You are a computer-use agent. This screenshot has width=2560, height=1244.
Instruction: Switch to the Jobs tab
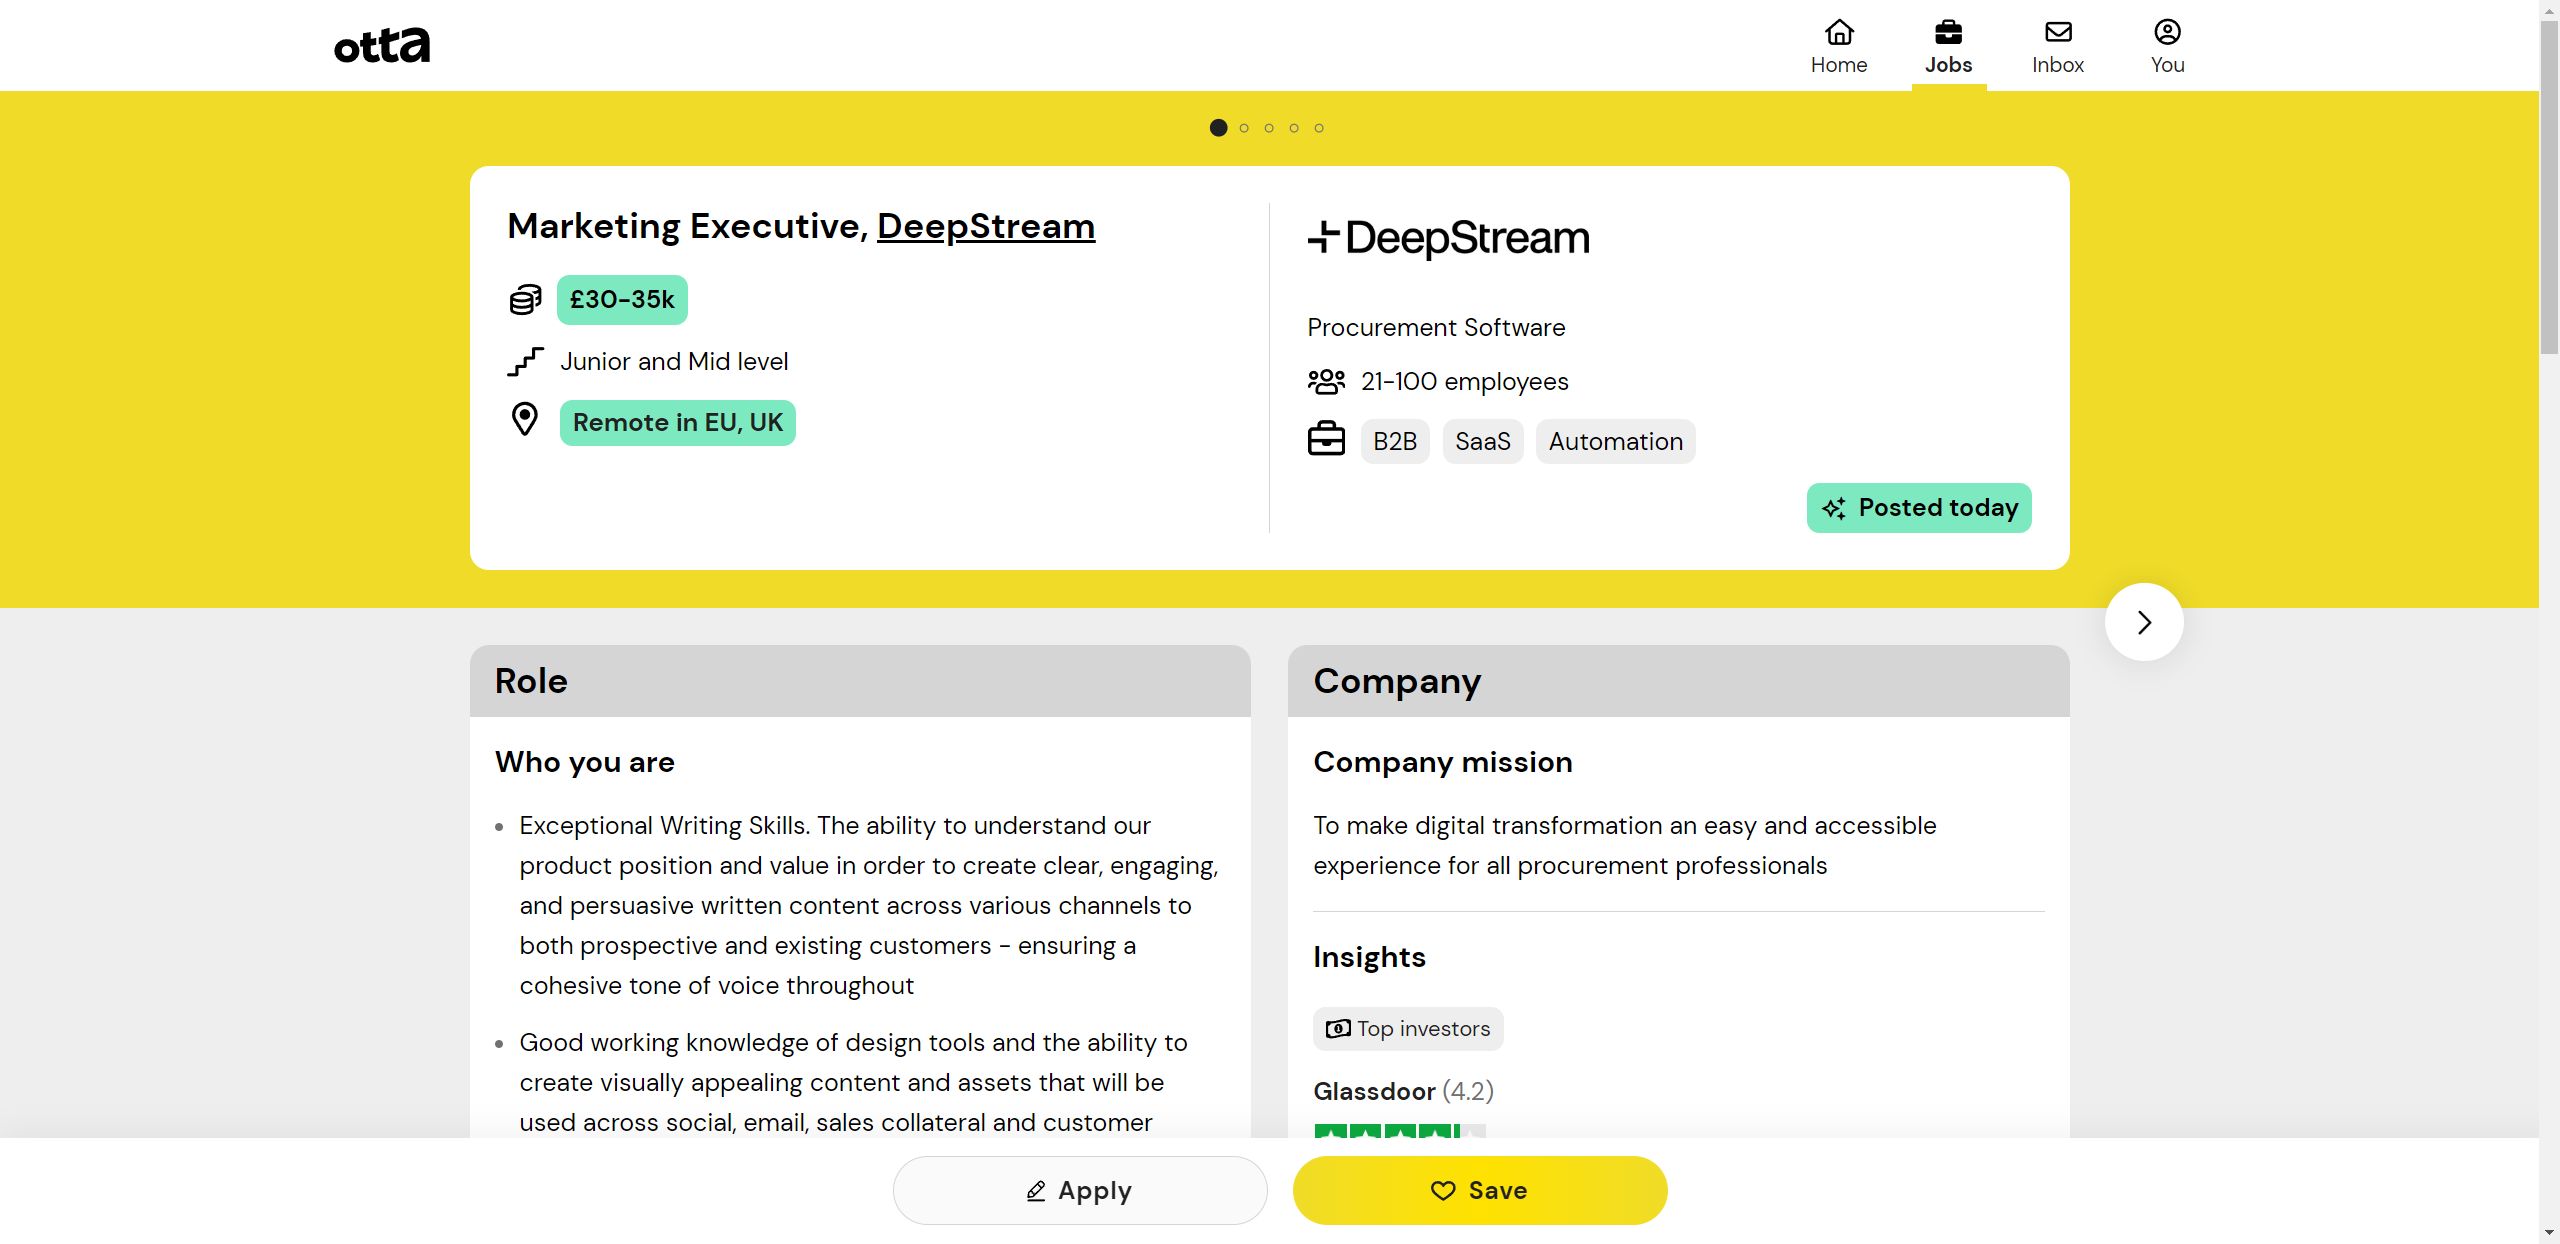click(x=1948, y=47)
